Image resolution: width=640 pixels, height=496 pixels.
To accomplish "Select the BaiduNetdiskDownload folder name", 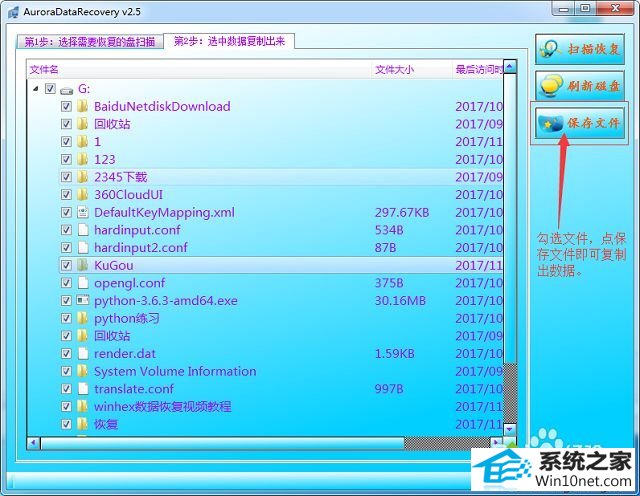I will tap(162, 107).
